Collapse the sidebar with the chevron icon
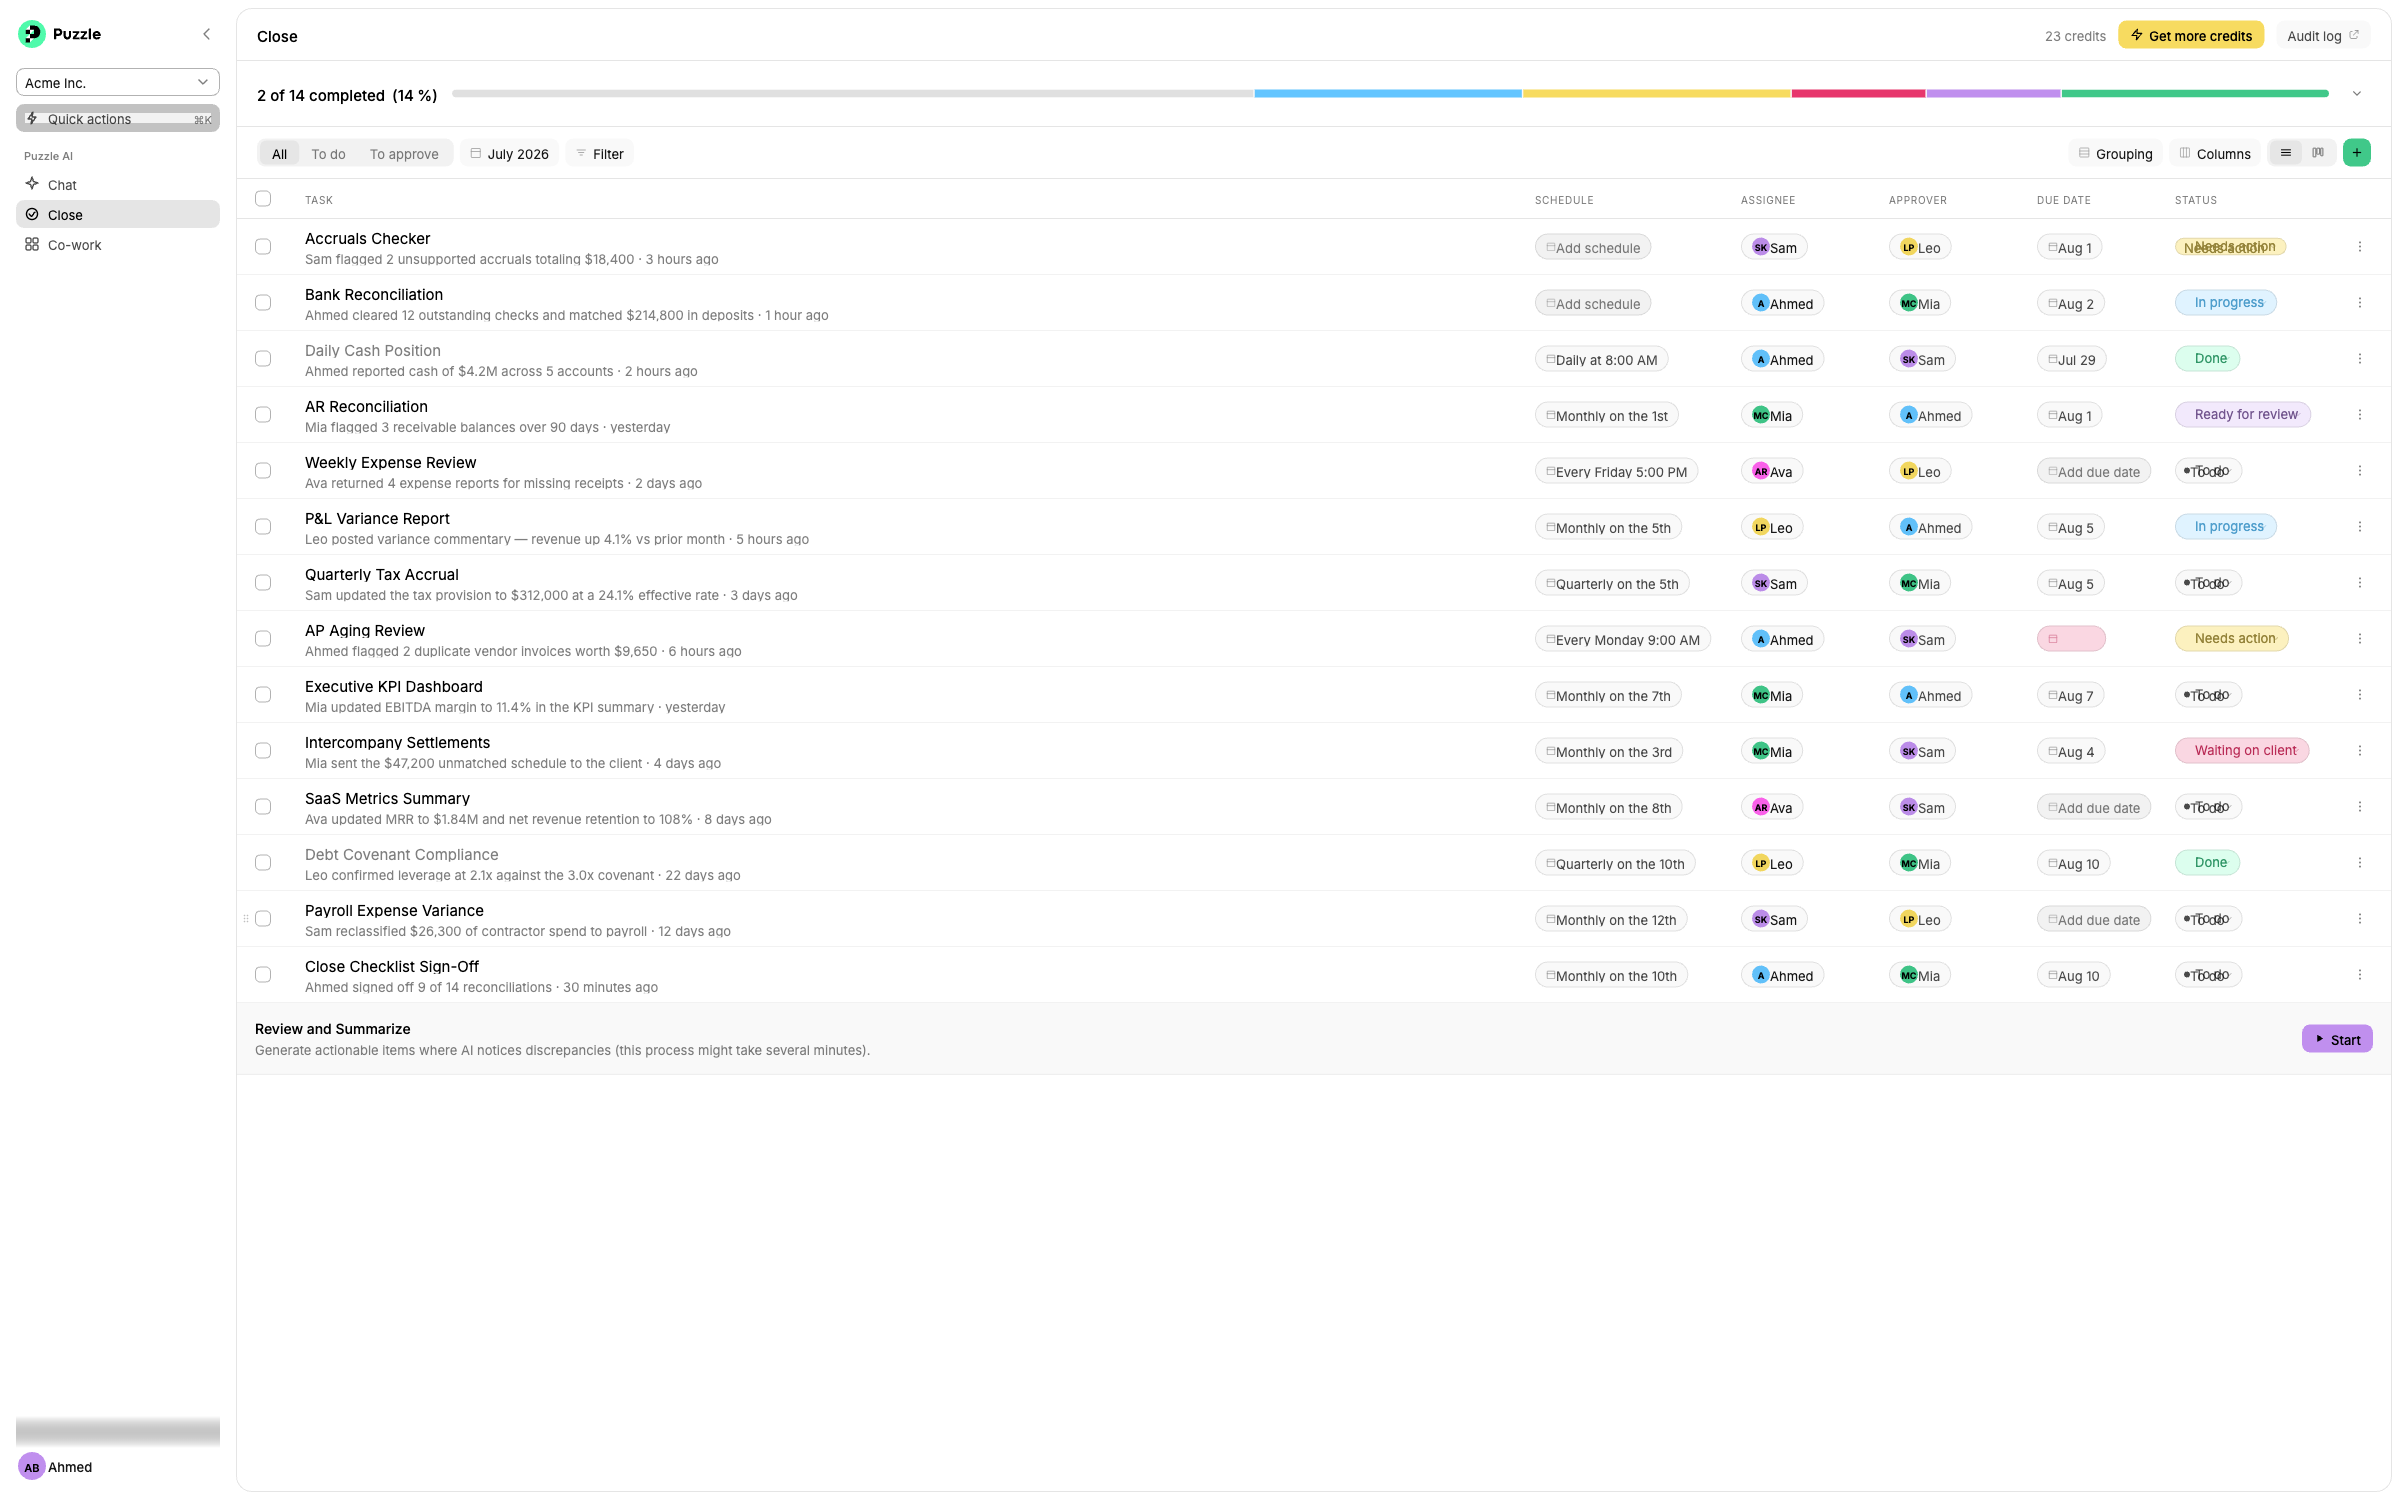This screenshot has width=2400, height=1500. click(207, 34)
